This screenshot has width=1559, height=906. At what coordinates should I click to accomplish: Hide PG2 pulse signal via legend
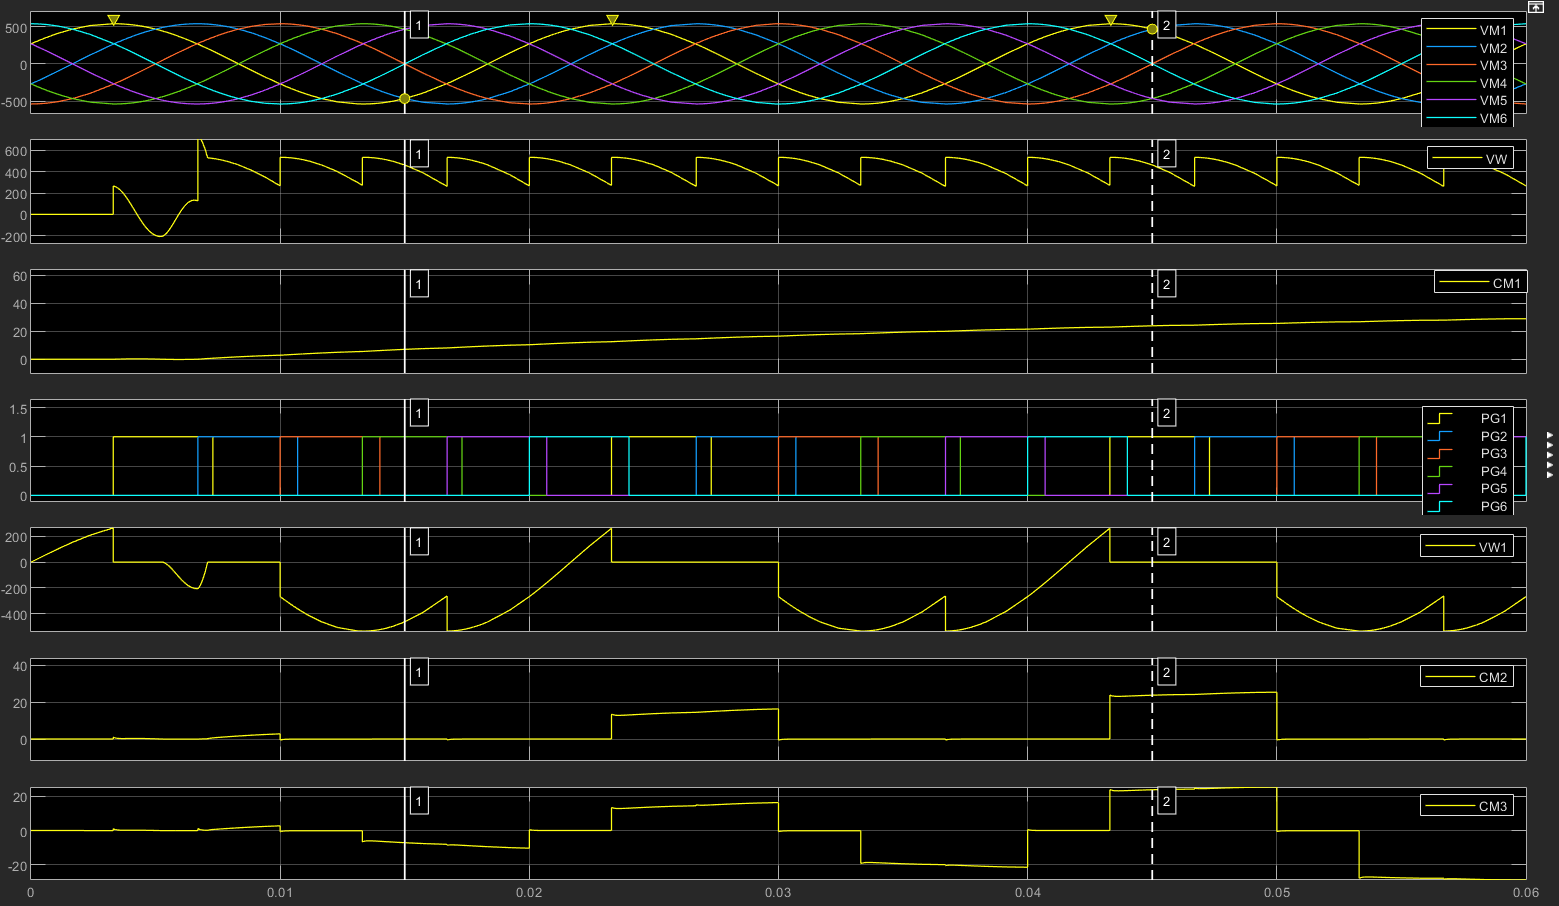tap(1468, 437)
